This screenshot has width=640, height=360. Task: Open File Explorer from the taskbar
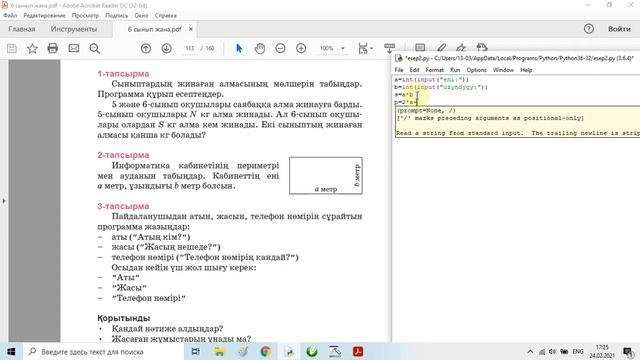click(219, 351)
